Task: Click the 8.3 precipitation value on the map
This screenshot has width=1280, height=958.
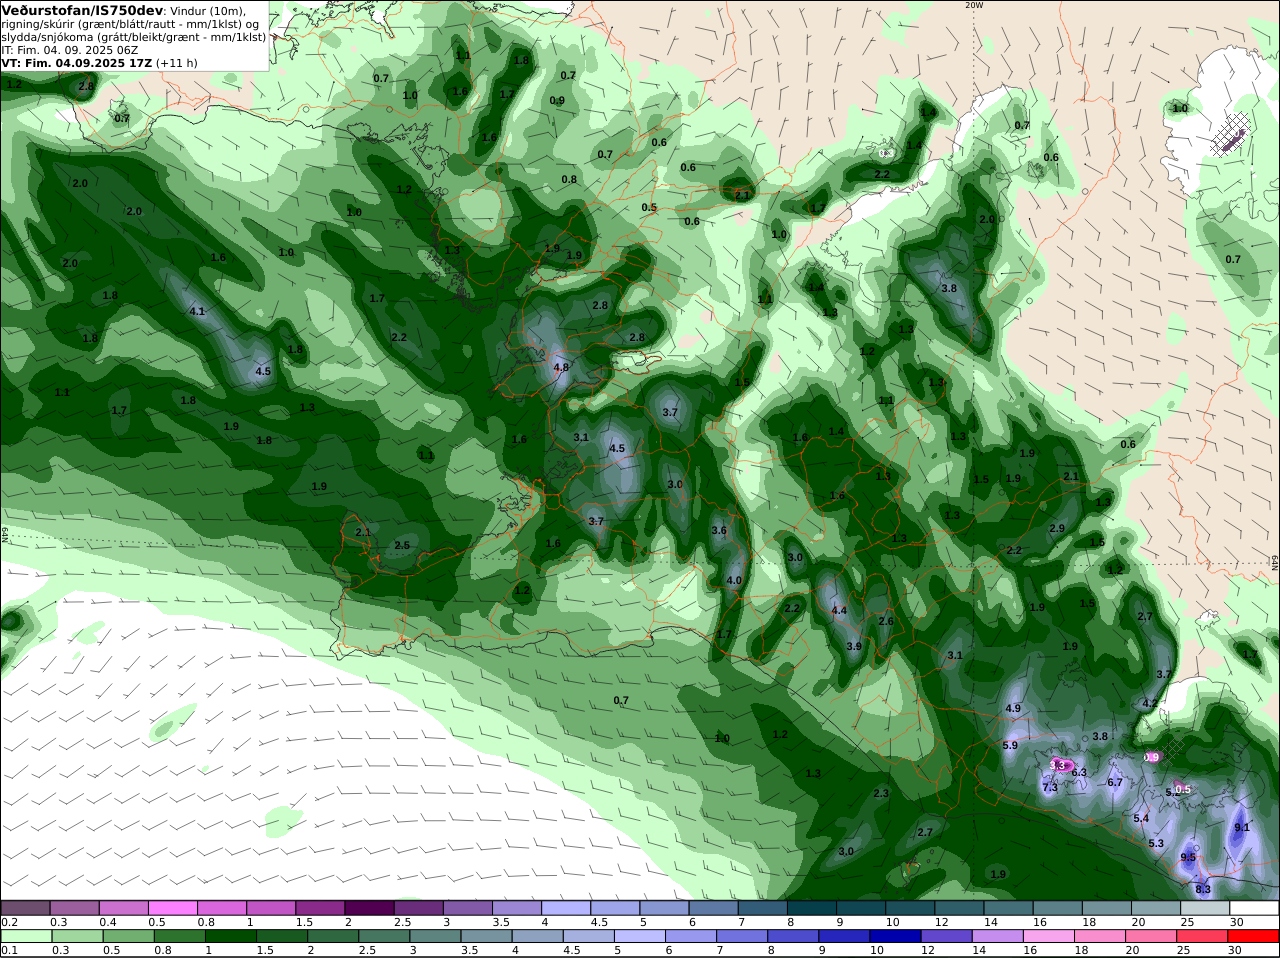Action: 1203,889
